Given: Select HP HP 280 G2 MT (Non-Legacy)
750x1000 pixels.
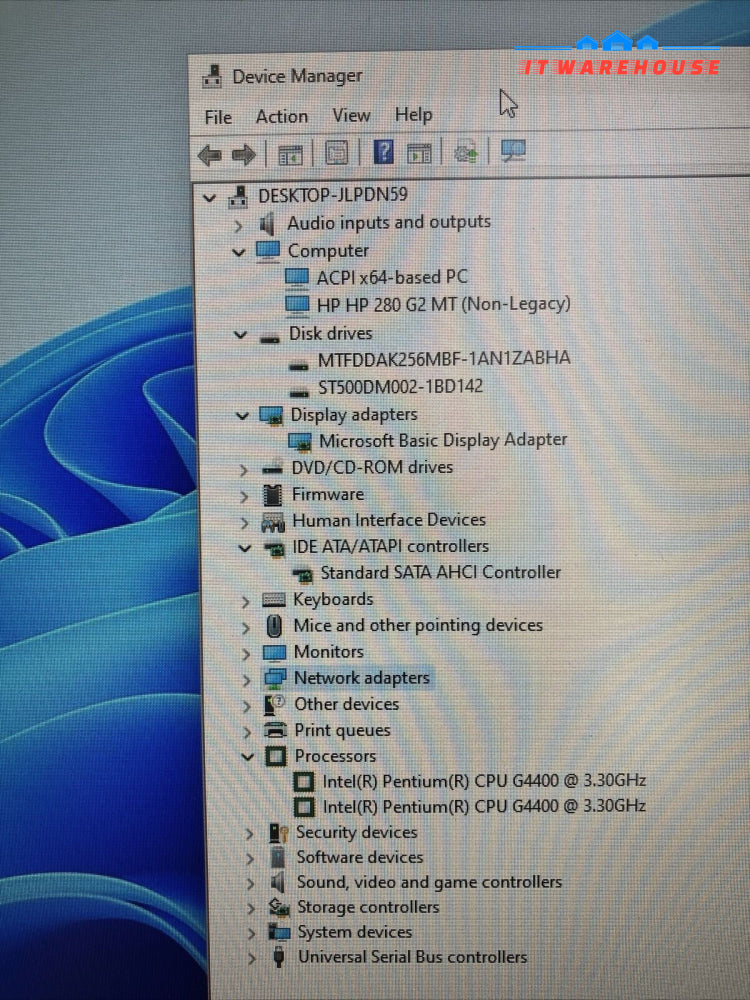Looking at the screenshot, I should pos(443,304).
